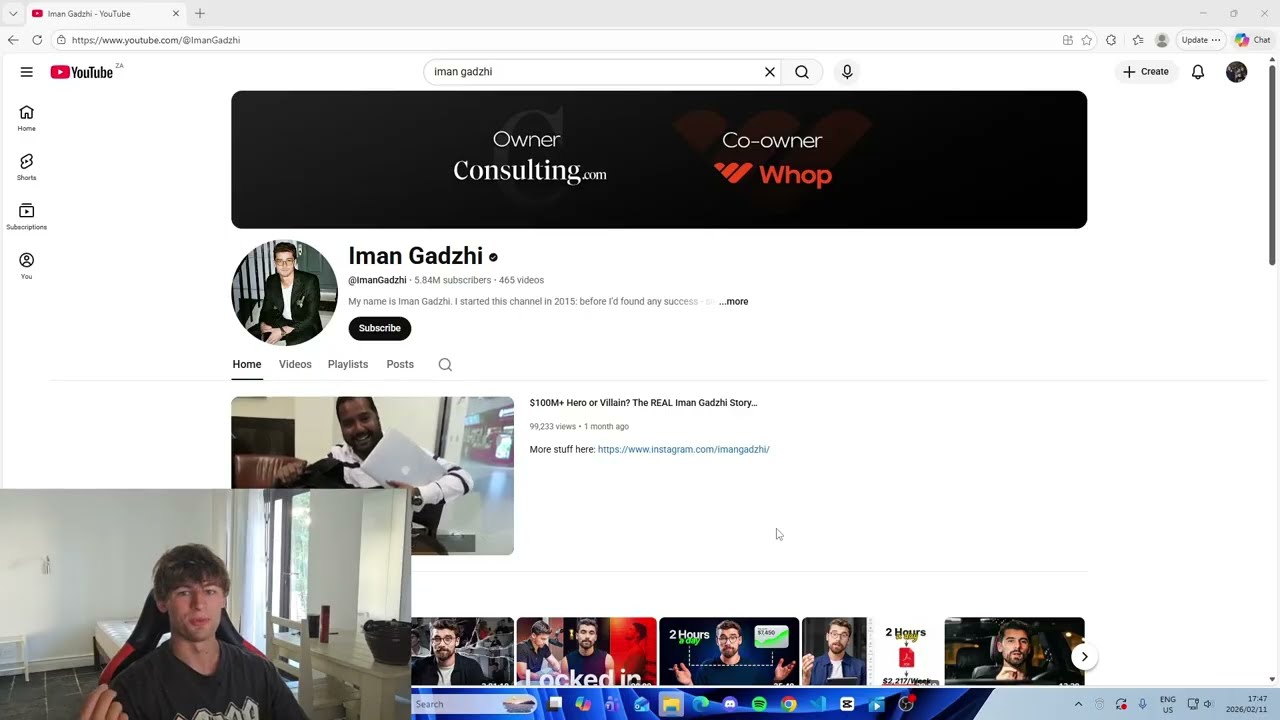Click the Iman Gadzhi channel profile picture
1280x720 pixels.
(x=284, y=293)
